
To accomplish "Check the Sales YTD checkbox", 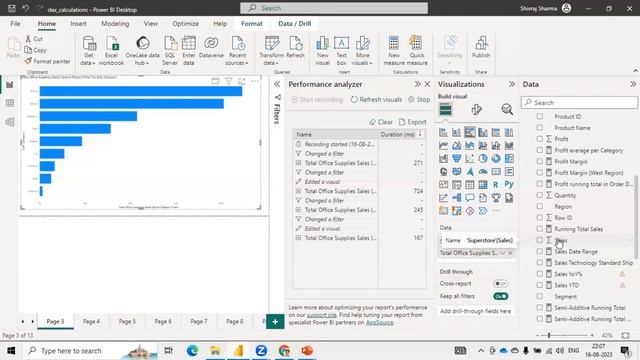I will pos(540,285).
